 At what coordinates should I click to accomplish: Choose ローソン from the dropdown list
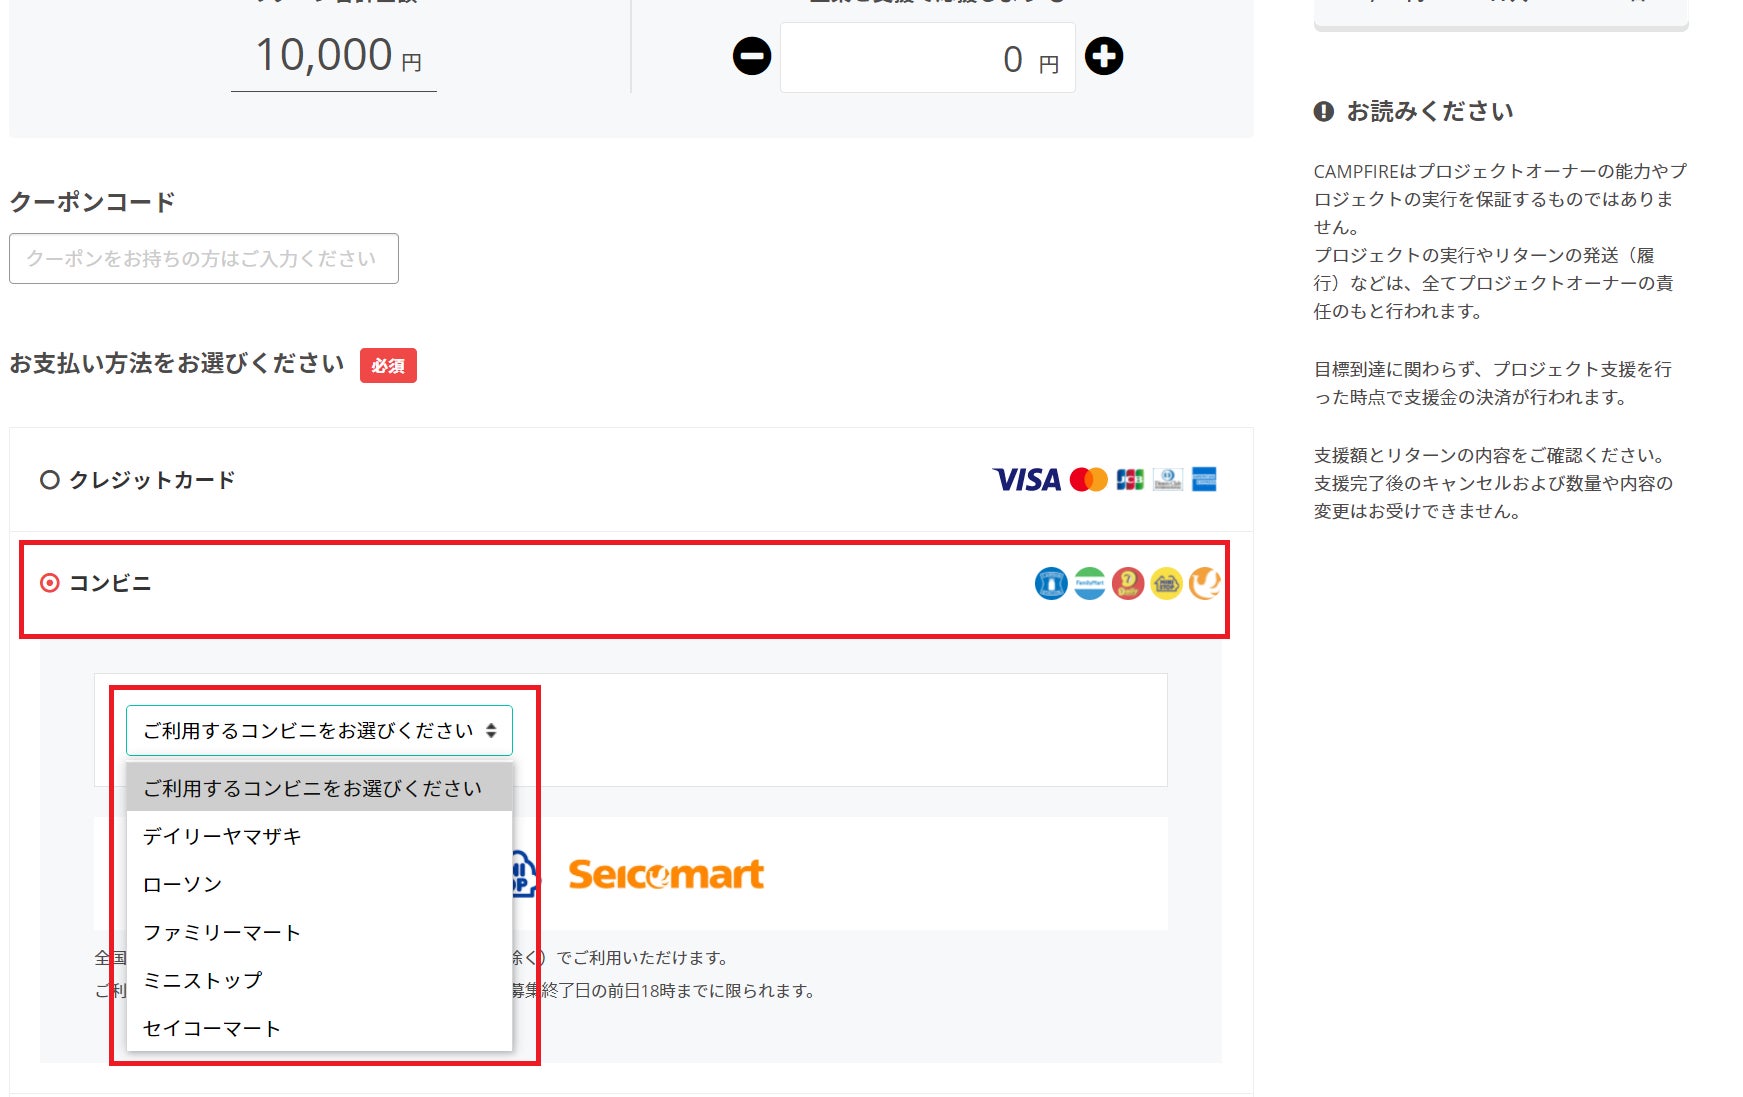[182, 884]
